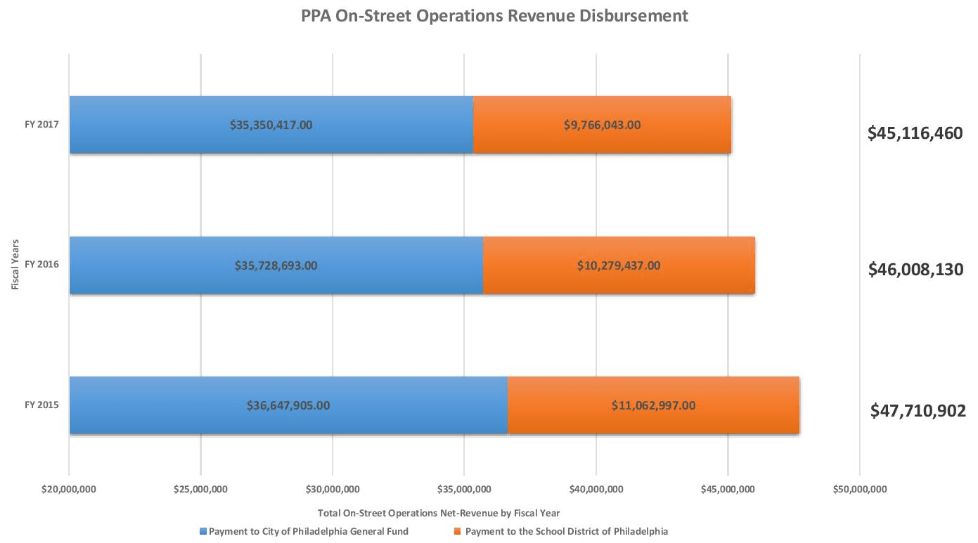Screen dimensions: 978x543
Task: Select the FY 2016 orange bar segment
Action: pyautogui.click(x=618, y=265)
